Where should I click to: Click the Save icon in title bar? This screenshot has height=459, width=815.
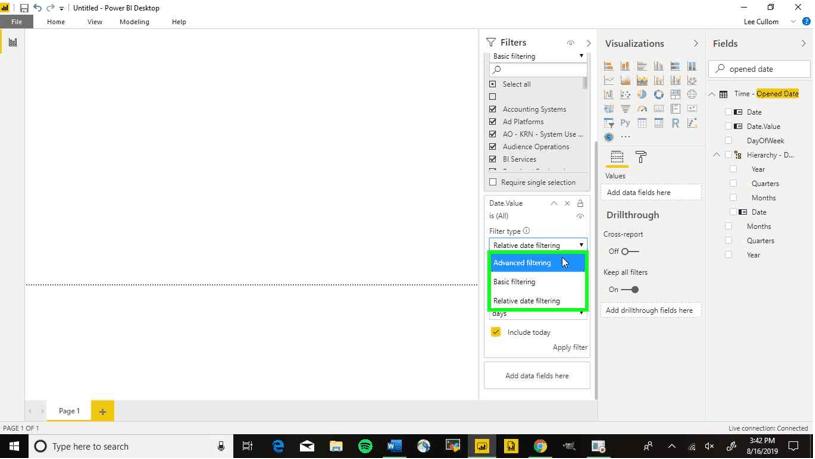coord(24,8)
